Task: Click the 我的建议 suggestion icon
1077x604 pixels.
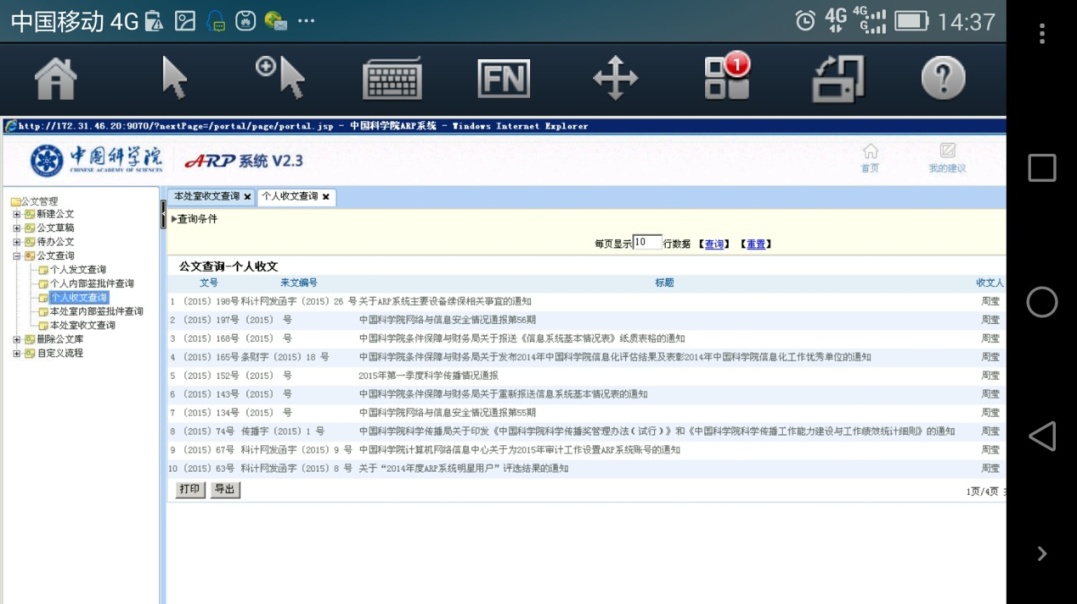Action: point(947,157)
